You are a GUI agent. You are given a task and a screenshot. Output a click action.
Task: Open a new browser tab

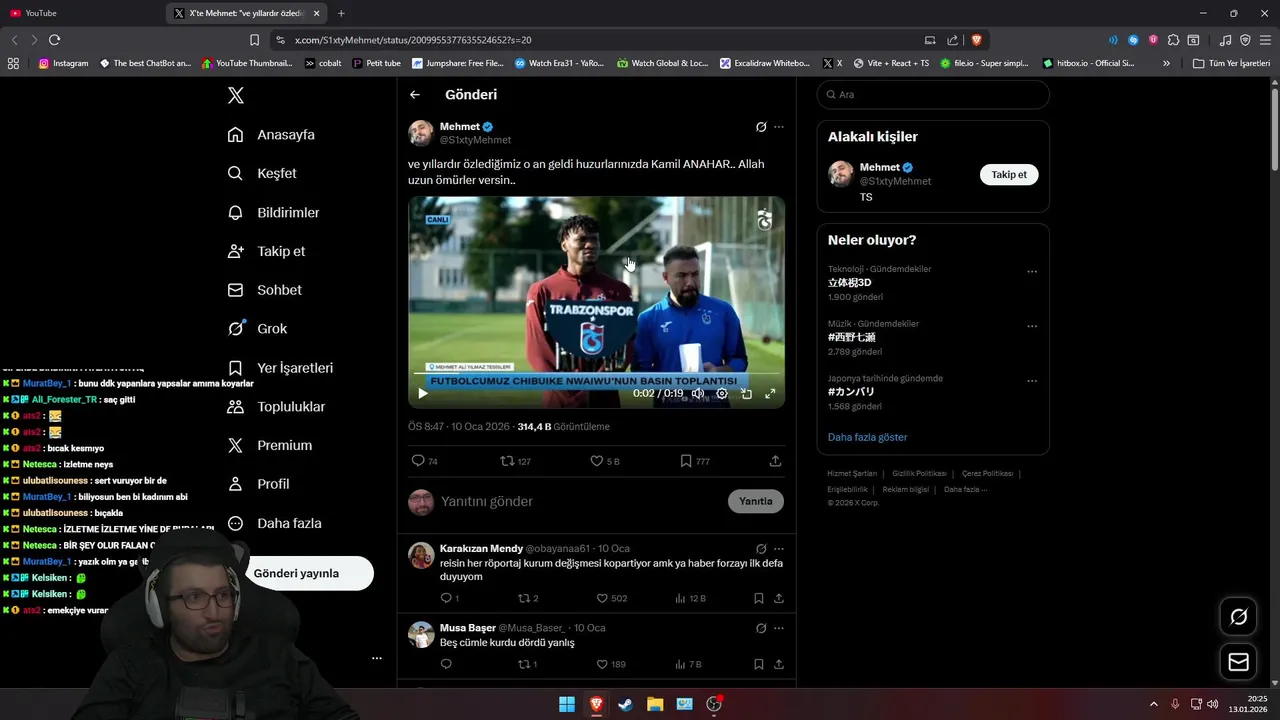(341, 13)
